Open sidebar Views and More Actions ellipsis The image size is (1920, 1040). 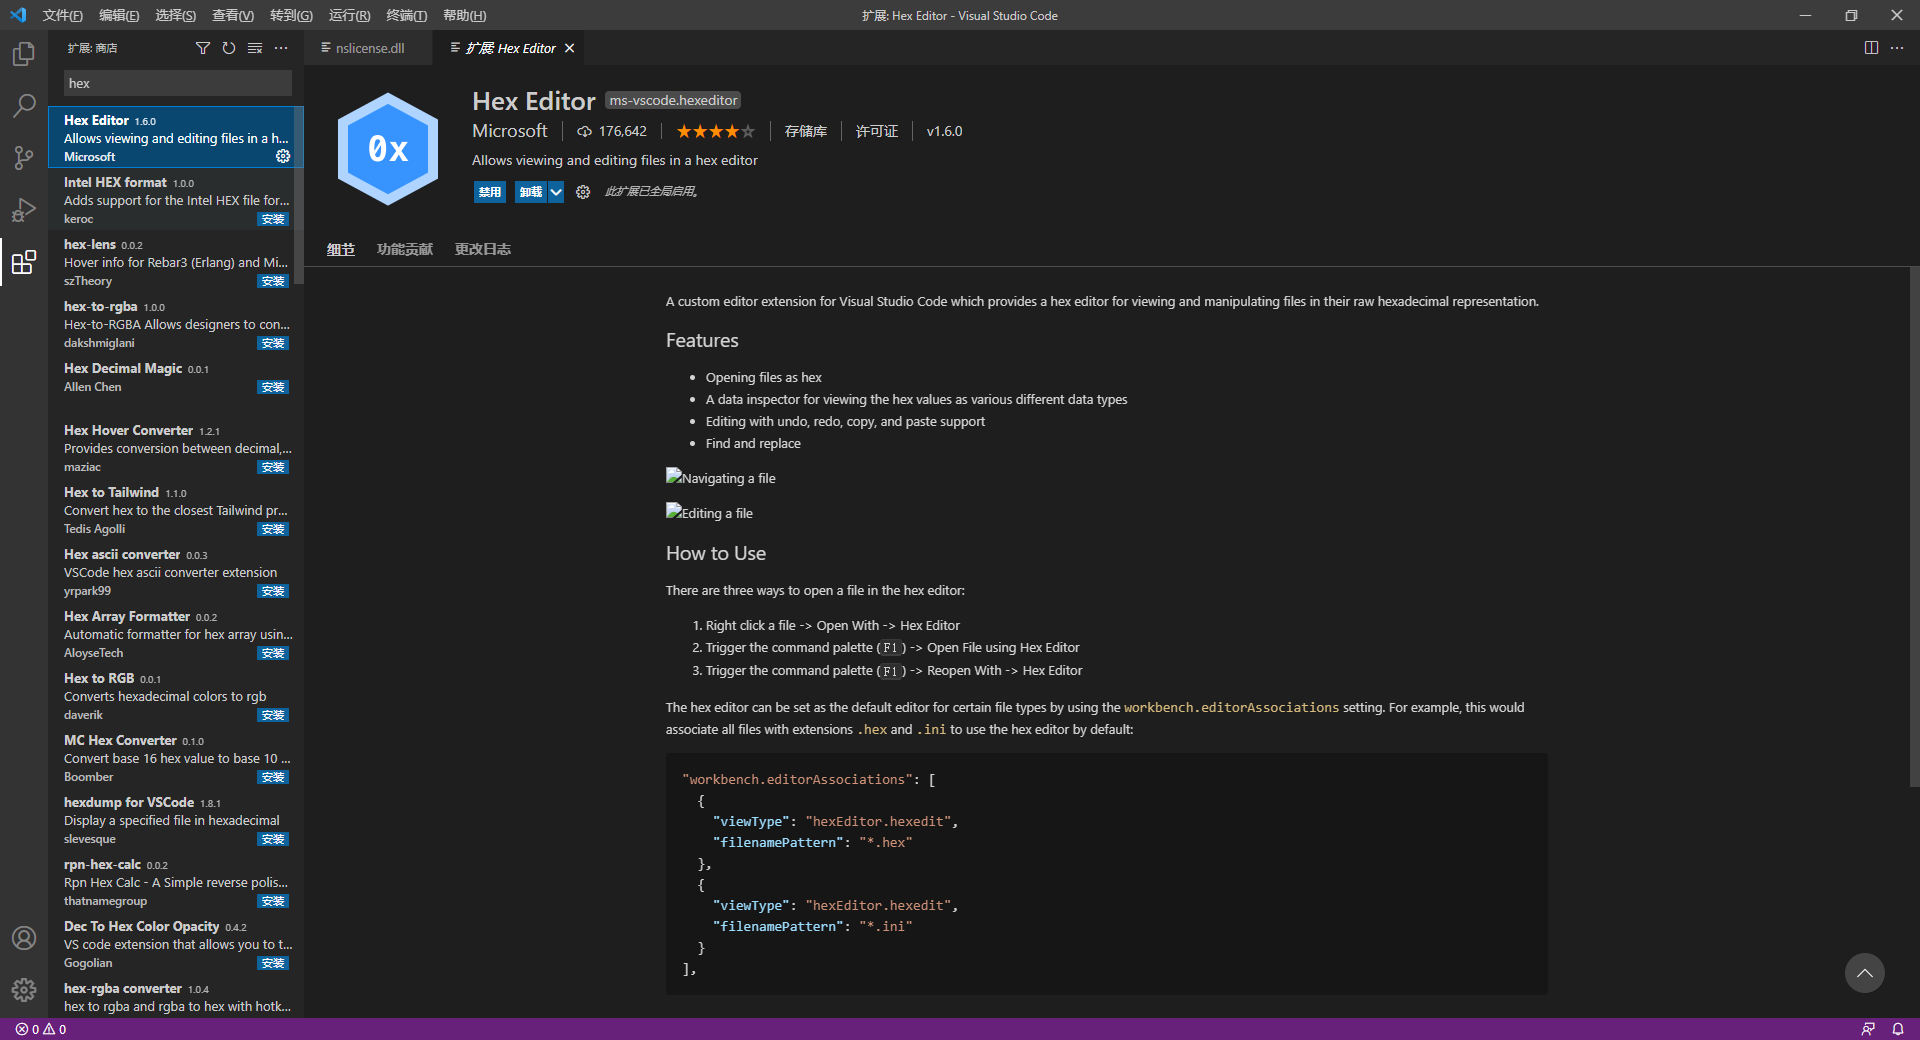(x=281, y=48)
